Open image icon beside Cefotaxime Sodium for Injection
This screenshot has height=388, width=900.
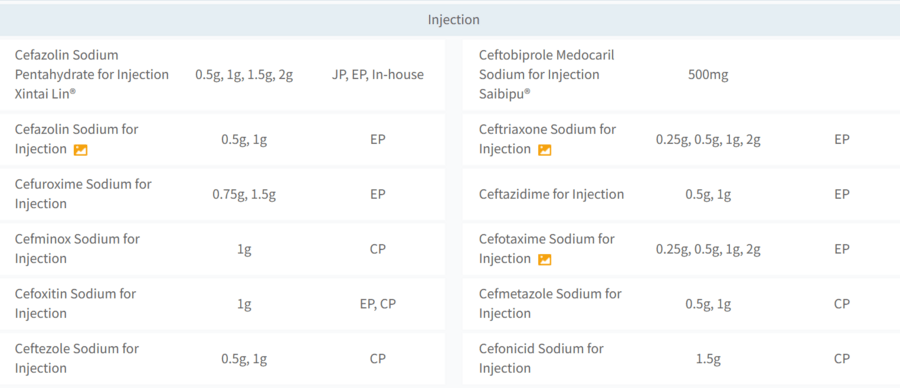click(x=545, y=259)
